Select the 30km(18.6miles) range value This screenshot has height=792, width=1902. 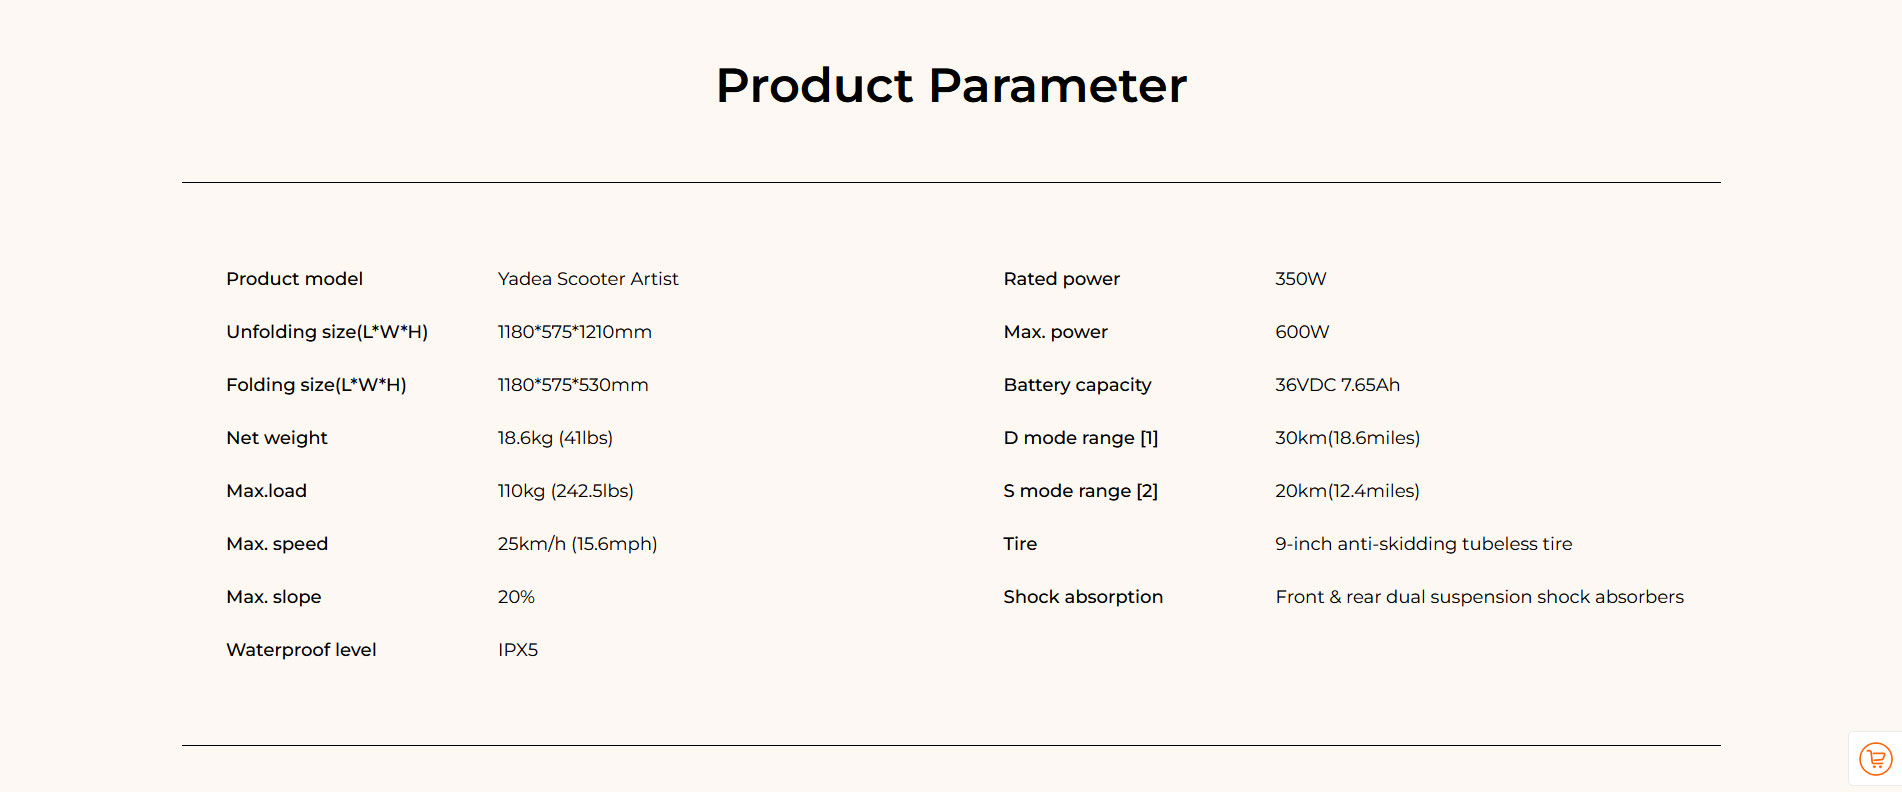[x=1347, y=438]
